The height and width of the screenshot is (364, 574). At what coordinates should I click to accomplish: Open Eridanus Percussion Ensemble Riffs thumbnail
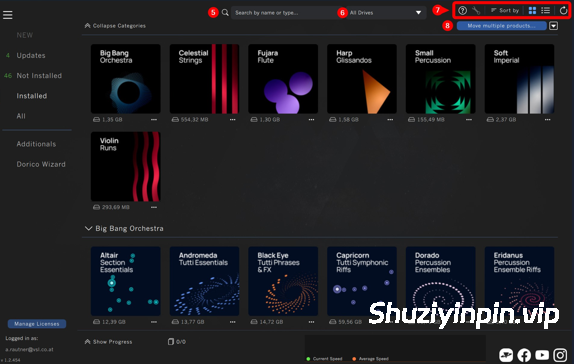point(519,281)
